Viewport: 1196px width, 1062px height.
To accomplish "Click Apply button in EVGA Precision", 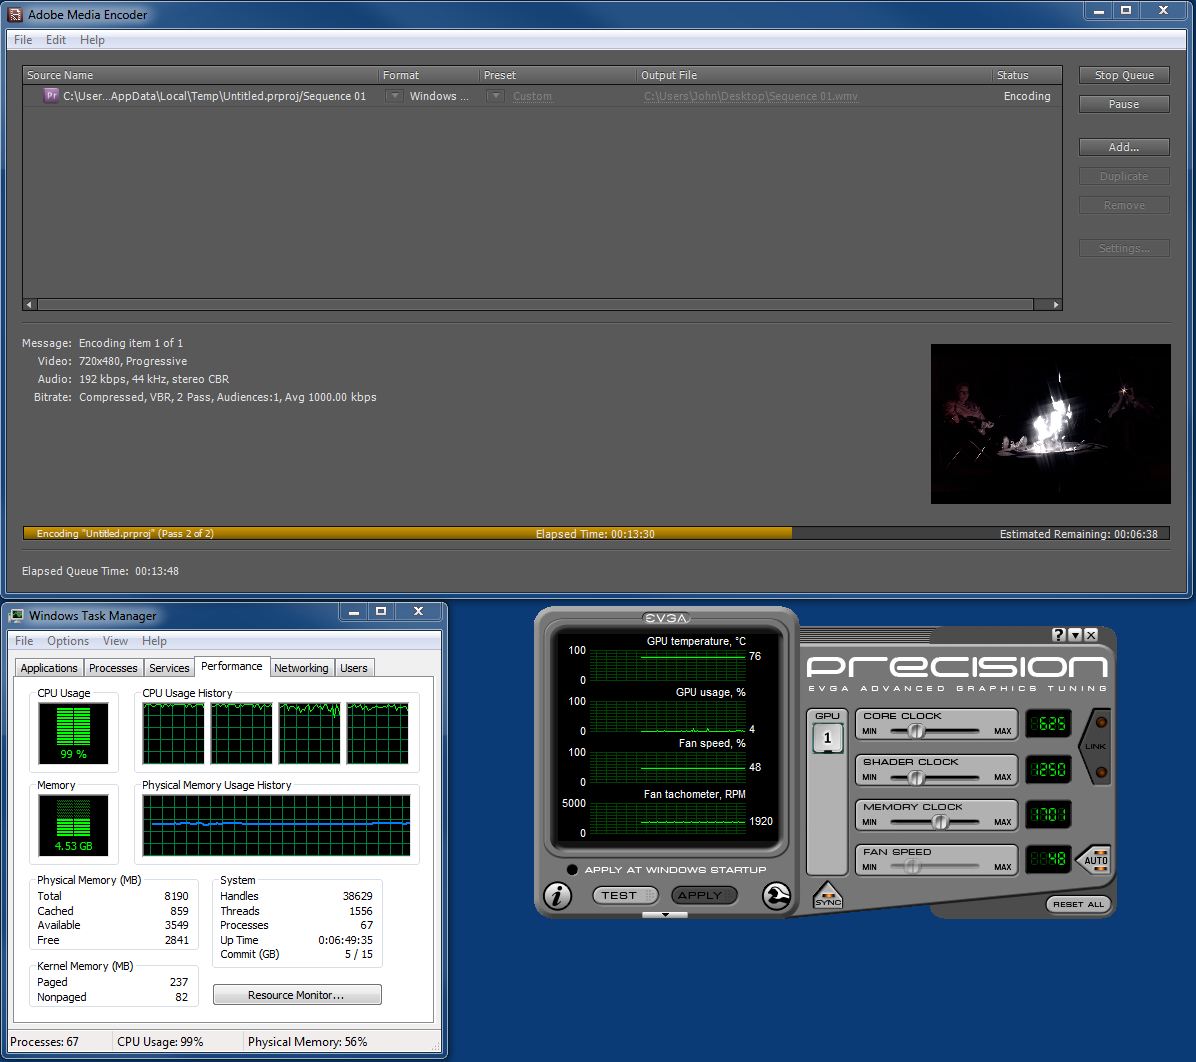I will click(704, 896).
